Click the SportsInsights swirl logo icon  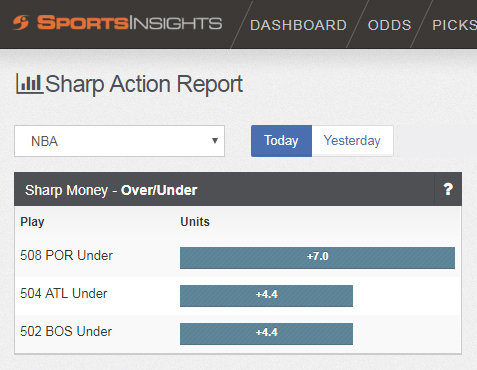[21, 23]
